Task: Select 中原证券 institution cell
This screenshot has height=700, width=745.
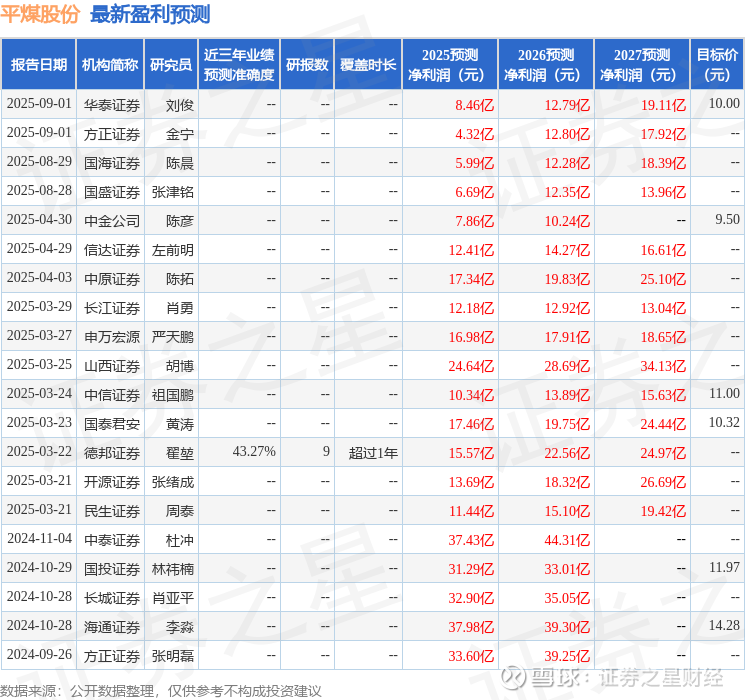Action: [112, 279]
